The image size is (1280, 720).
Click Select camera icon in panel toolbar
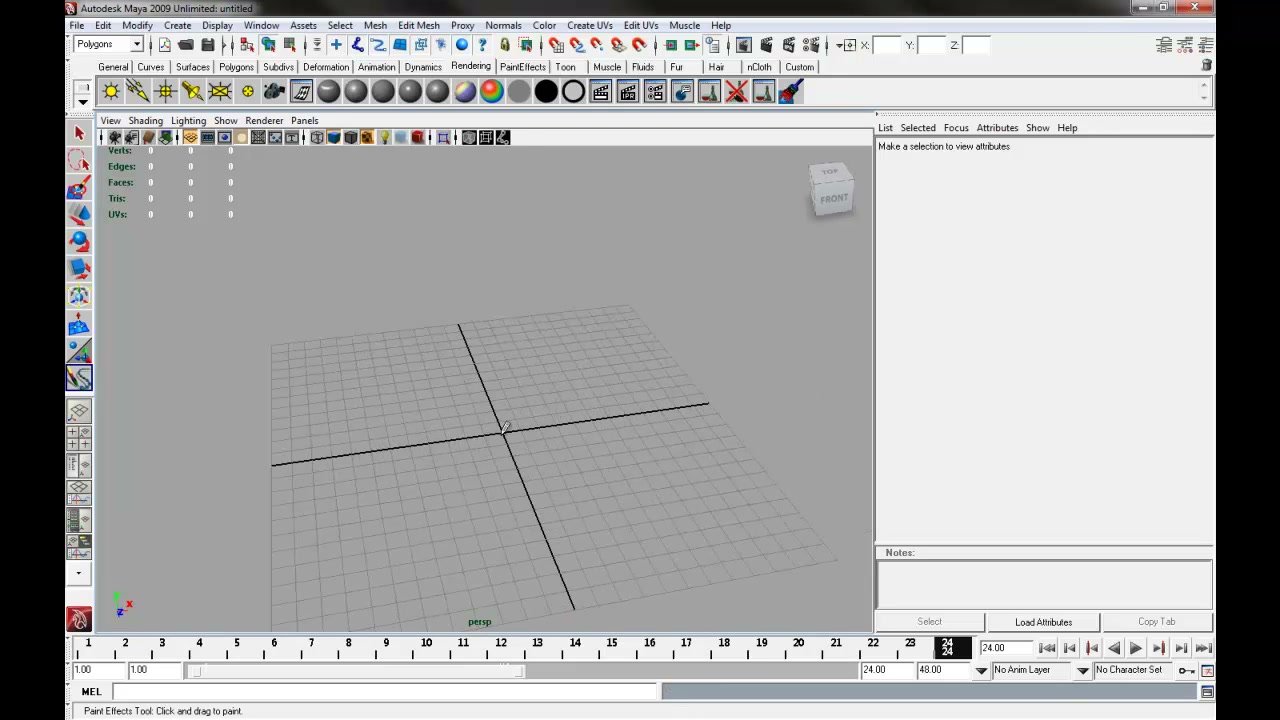[115, 137]
